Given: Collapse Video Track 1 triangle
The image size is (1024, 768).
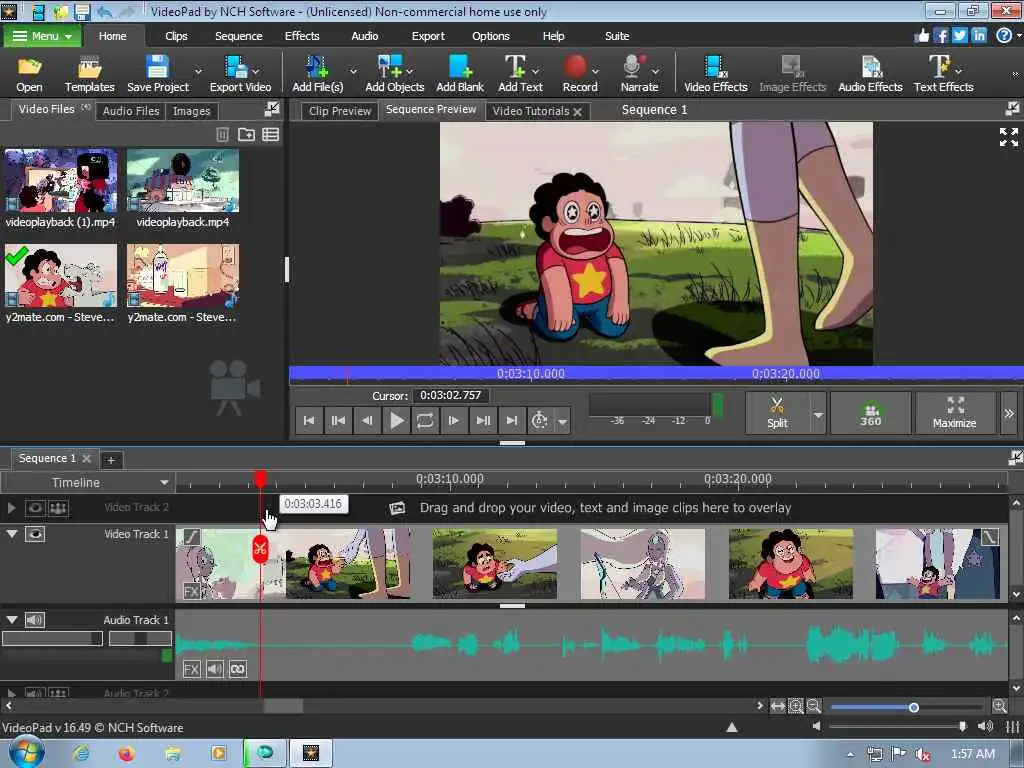Looking at the screenshot, I should [x=12, y=534].
